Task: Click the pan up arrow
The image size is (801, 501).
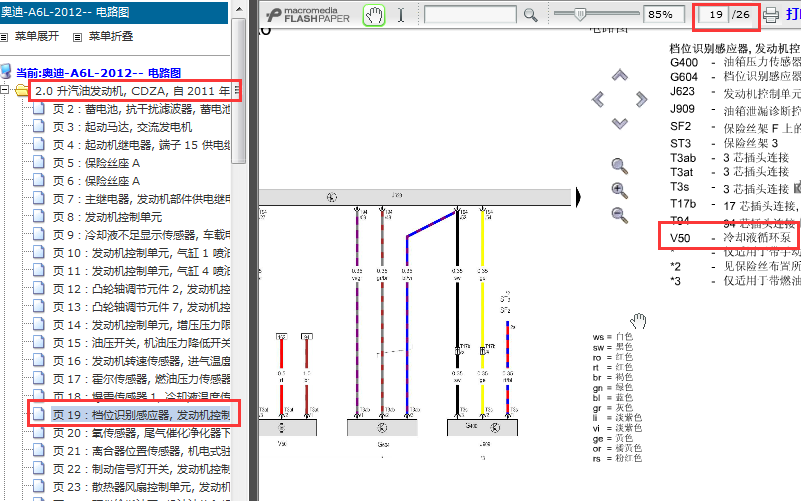Action: pos(620,76)
